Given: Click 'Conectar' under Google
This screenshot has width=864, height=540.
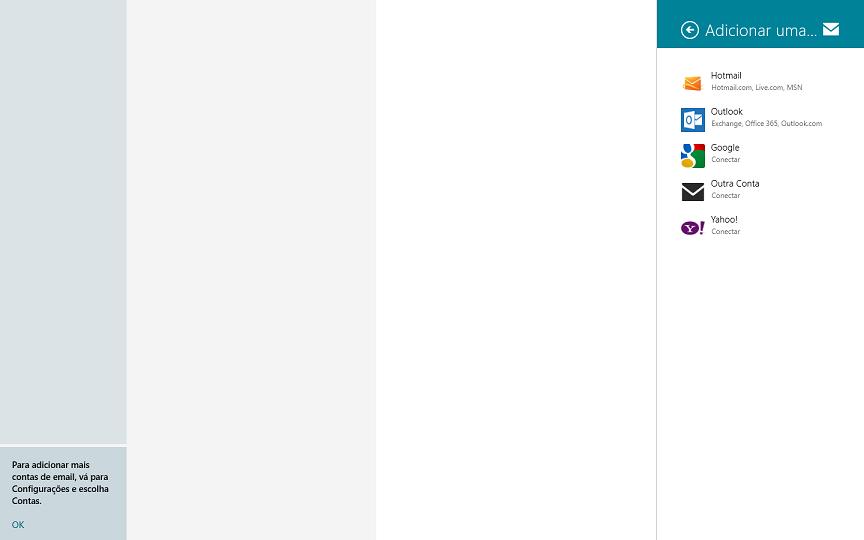Looking at the screenshot, I should [x=725, y=159].
